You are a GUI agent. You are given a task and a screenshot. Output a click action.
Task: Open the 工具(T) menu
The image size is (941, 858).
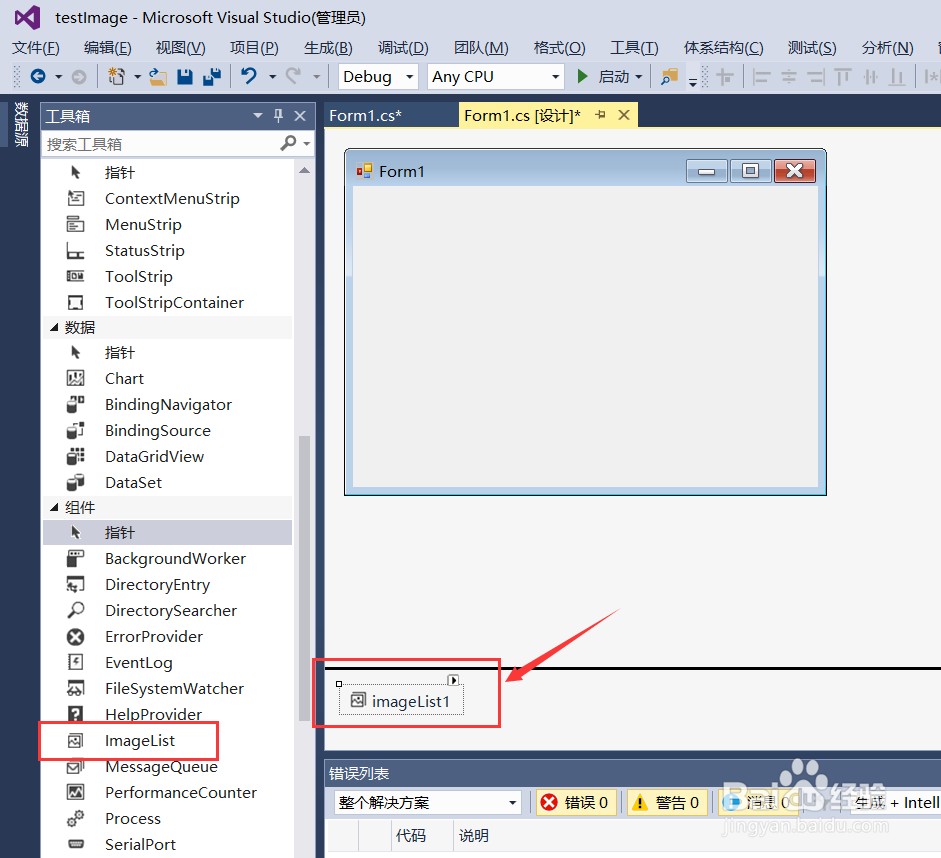pyautogui.click(x=634, y=47)
